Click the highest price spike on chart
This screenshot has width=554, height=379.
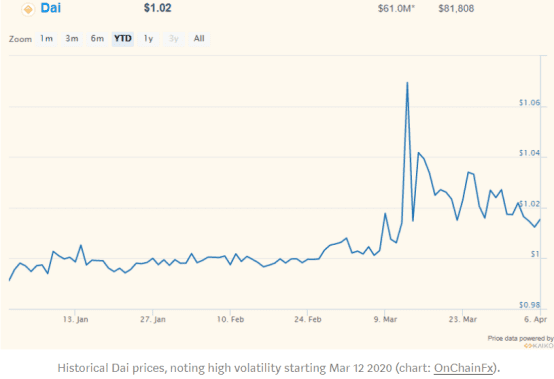point(407,83)
